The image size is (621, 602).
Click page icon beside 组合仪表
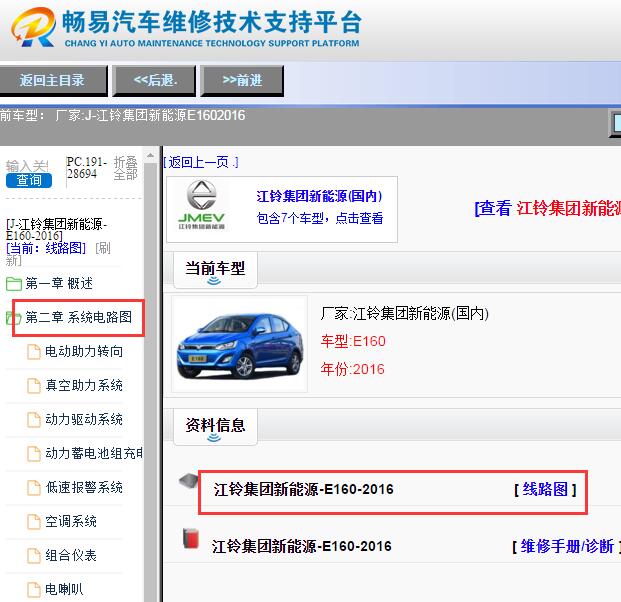(34, 556)
